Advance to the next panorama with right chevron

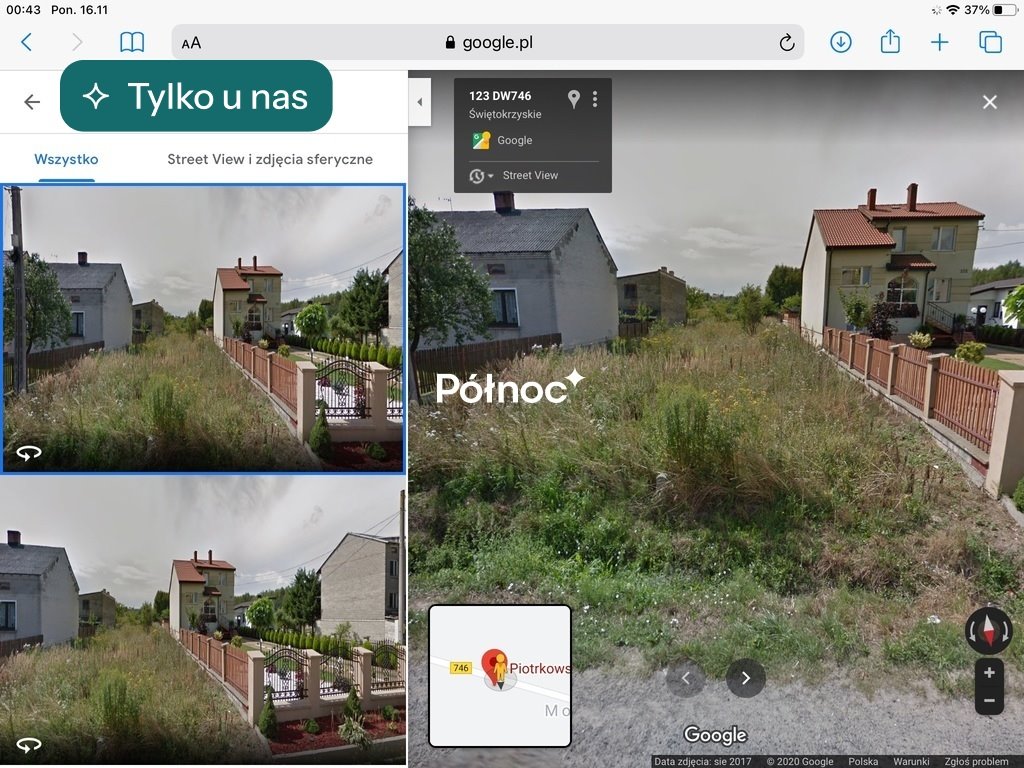tap(745, 678)
